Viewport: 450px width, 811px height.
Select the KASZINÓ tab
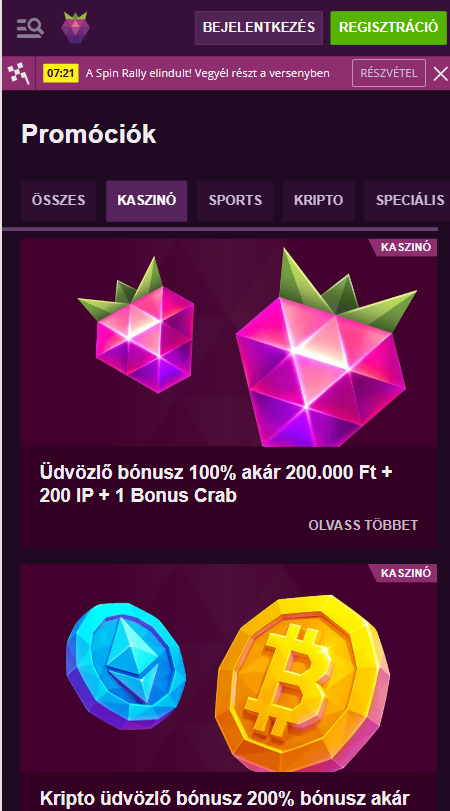[146, 201]
